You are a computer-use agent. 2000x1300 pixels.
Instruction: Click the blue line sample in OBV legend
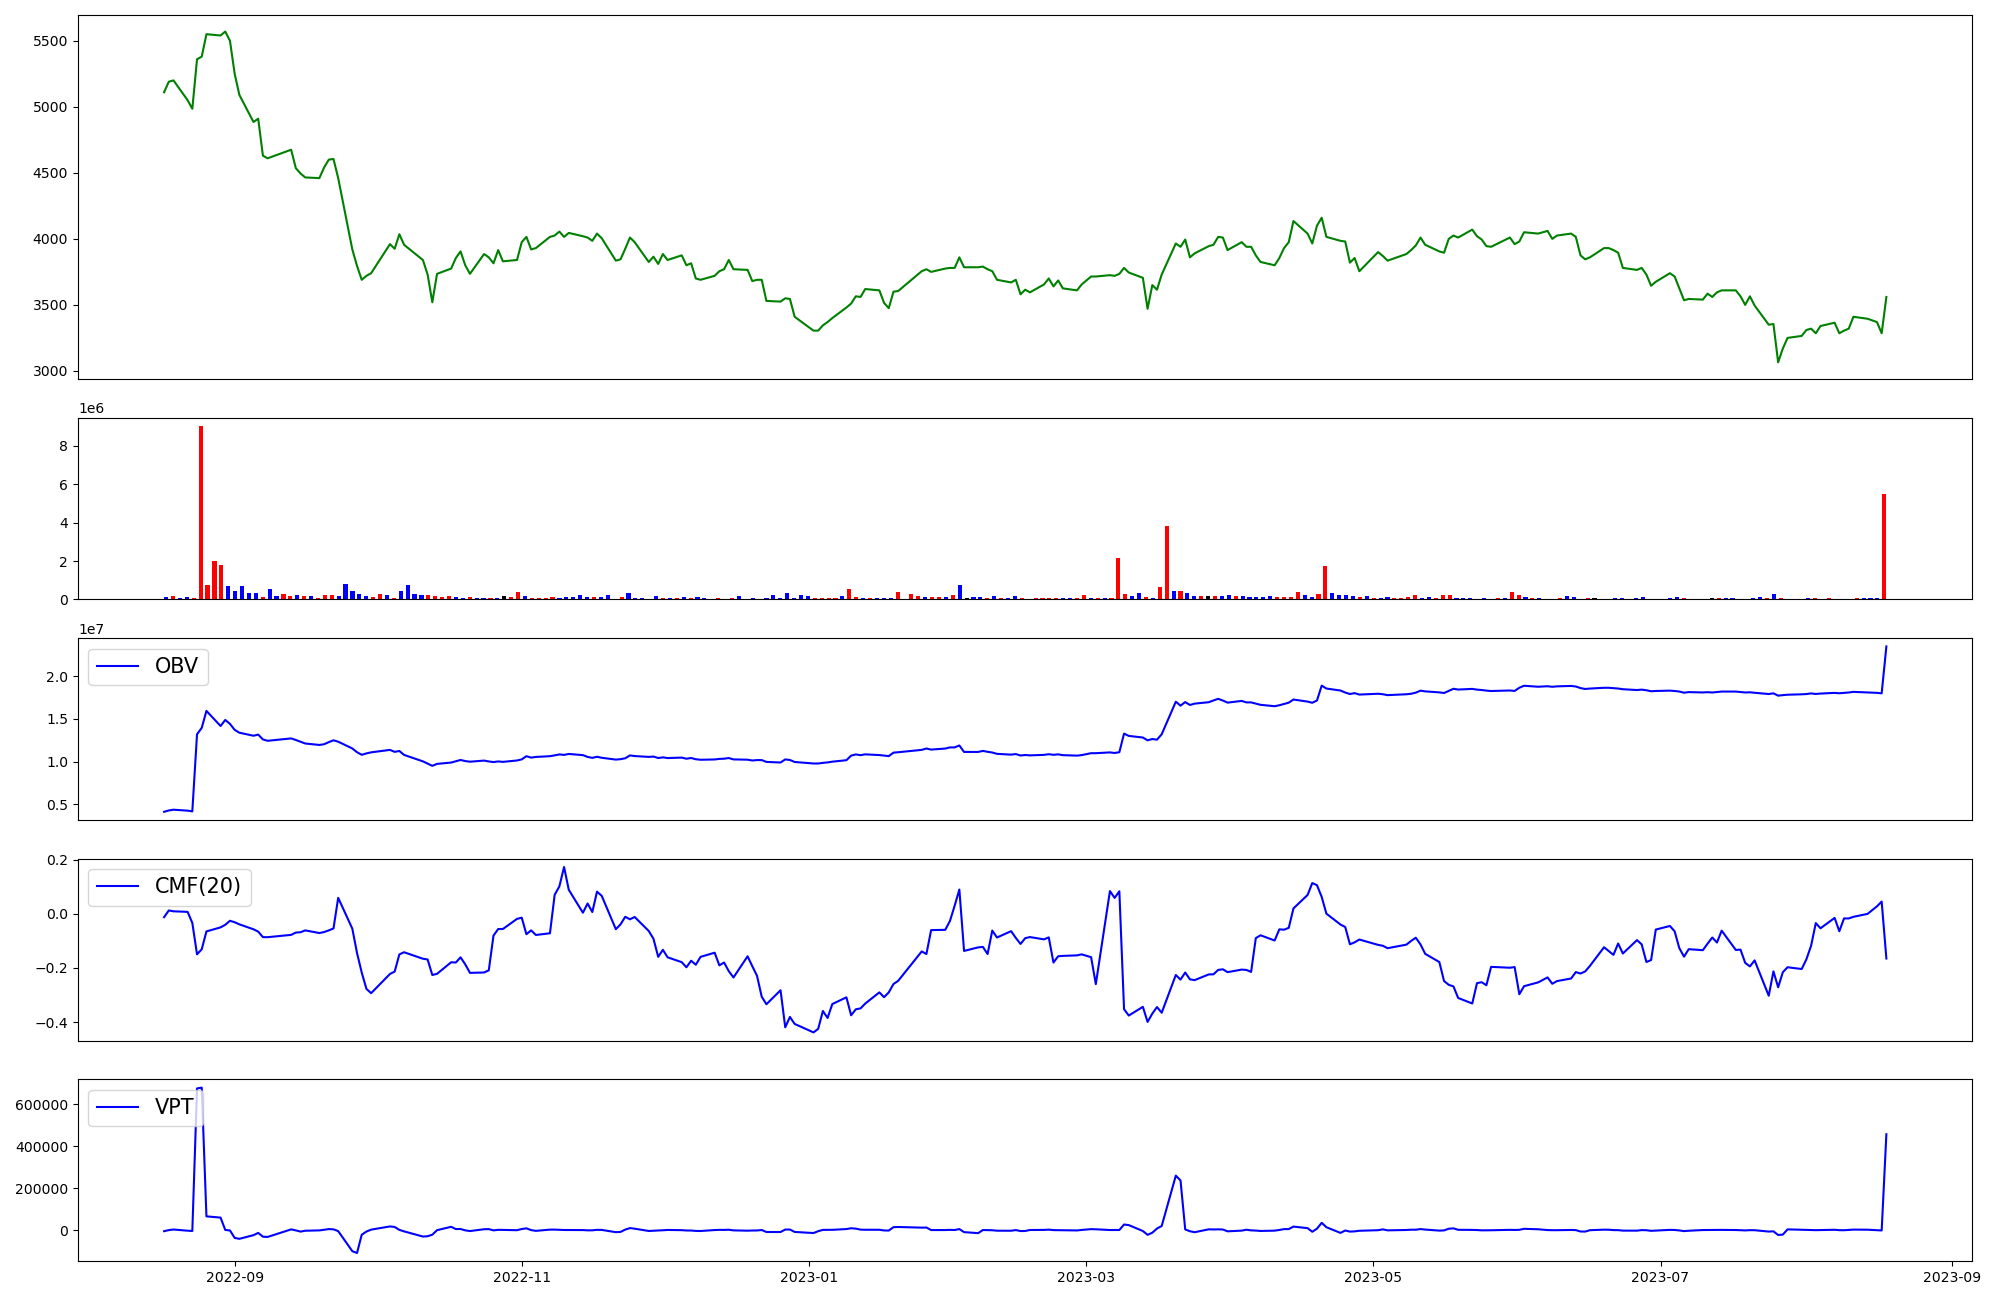click(x=118, y=667)
